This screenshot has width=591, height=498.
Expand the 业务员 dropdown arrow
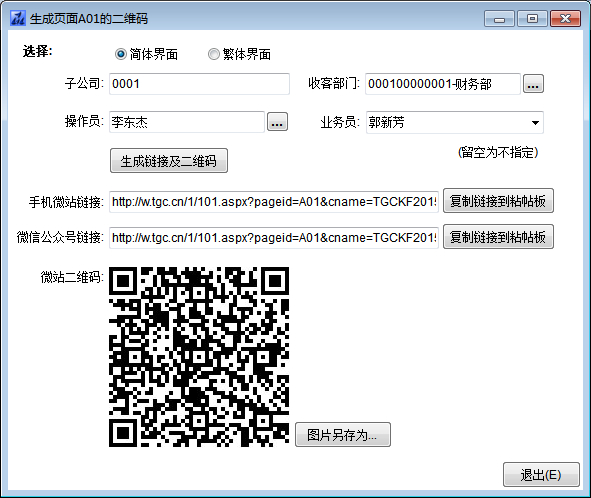[x=535, y=123]
